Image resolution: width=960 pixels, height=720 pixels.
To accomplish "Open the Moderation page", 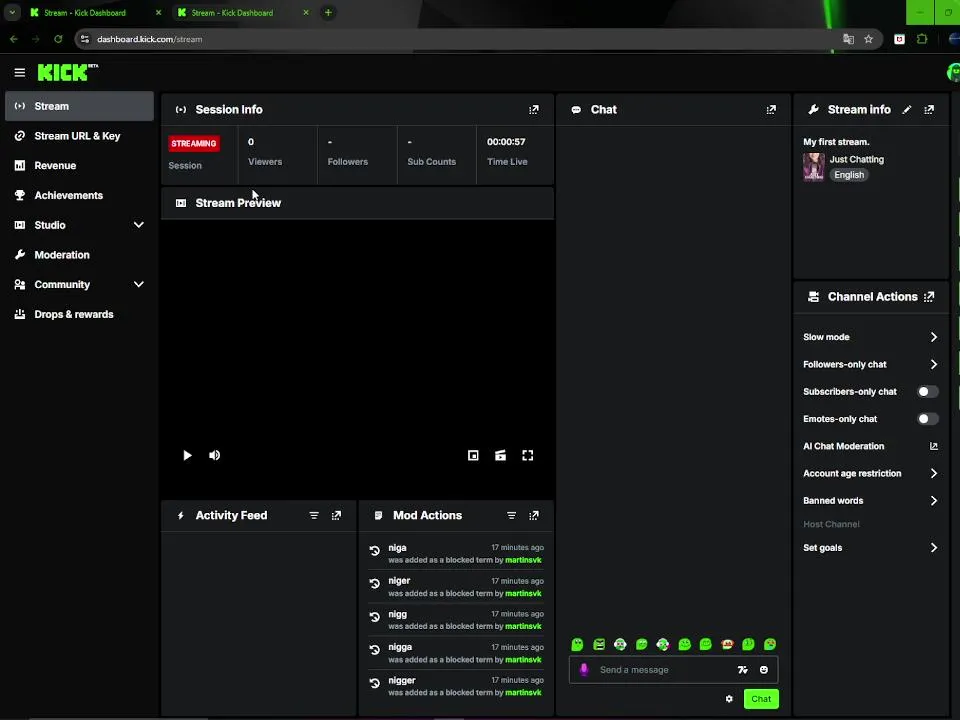I will tap(79, 255).
